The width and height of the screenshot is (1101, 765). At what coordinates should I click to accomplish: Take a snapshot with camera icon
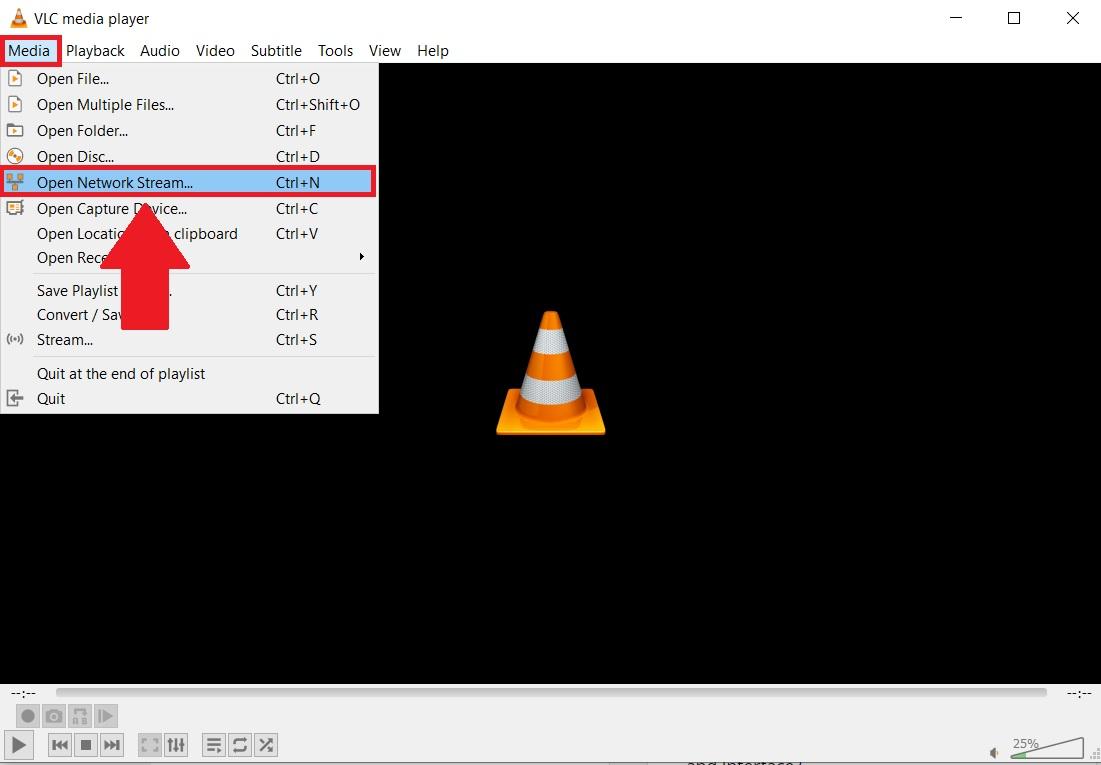pos(54,716)
